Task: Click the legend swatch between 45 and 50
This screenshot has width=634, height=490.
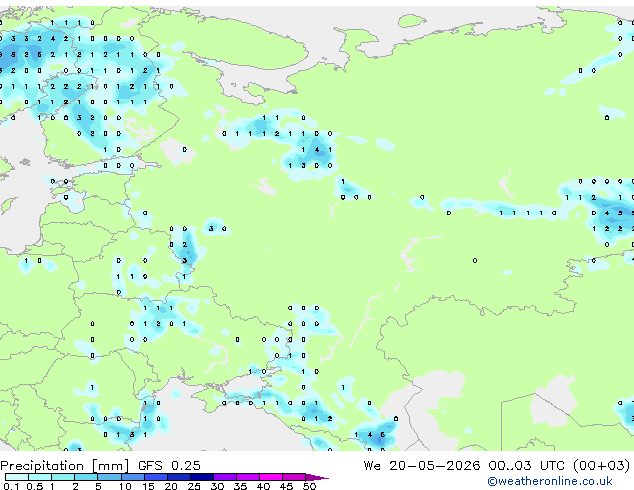Action: click(294, 477)
